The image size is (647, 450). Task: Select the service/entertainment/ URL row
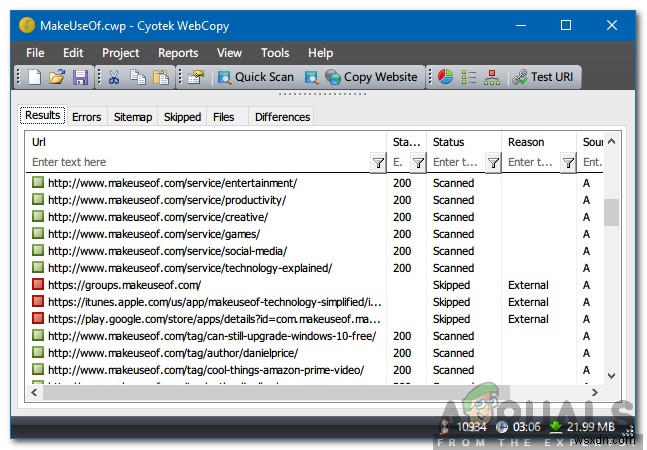click(x=314, y=183)
